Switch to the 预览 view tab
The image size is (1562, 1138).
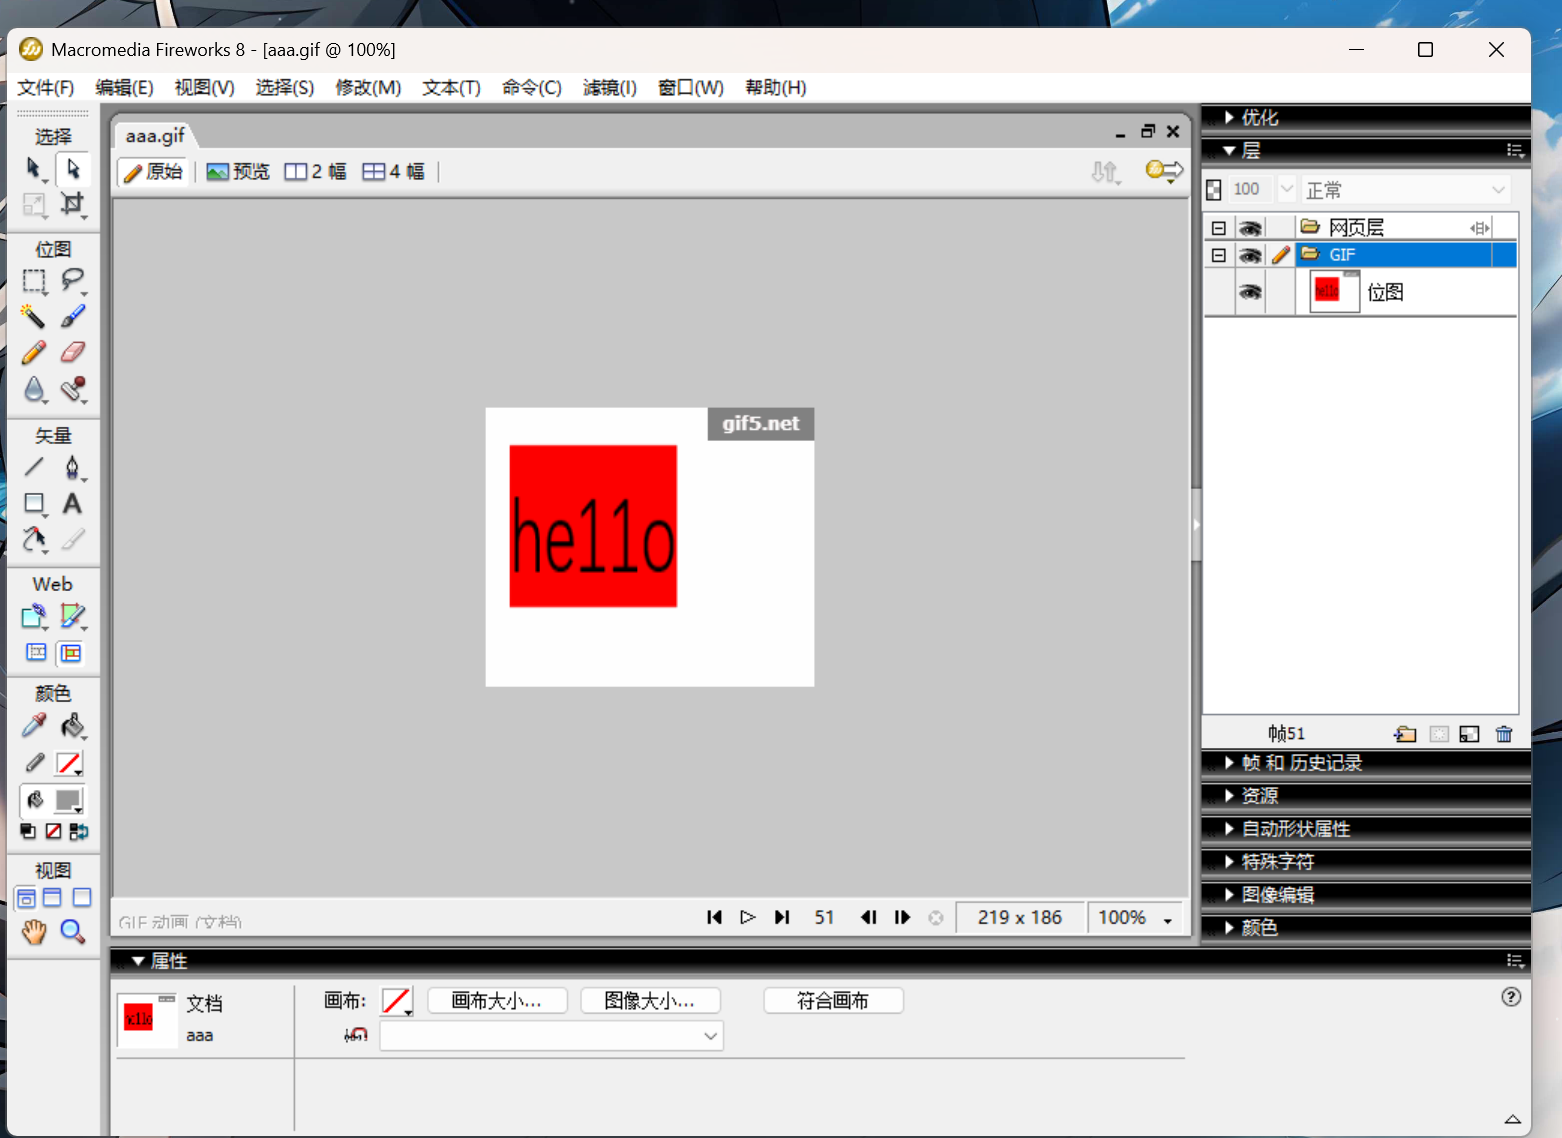pyautogui.click(x=238, y=172)
